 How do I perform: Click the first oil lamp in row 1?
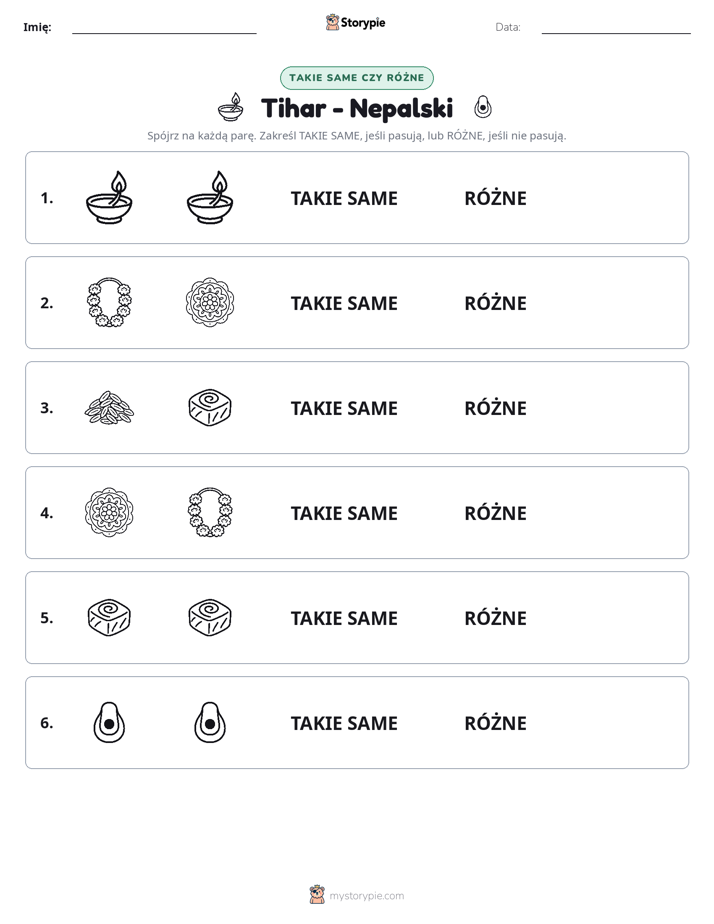pyautogui.click(x=109, y=197)
